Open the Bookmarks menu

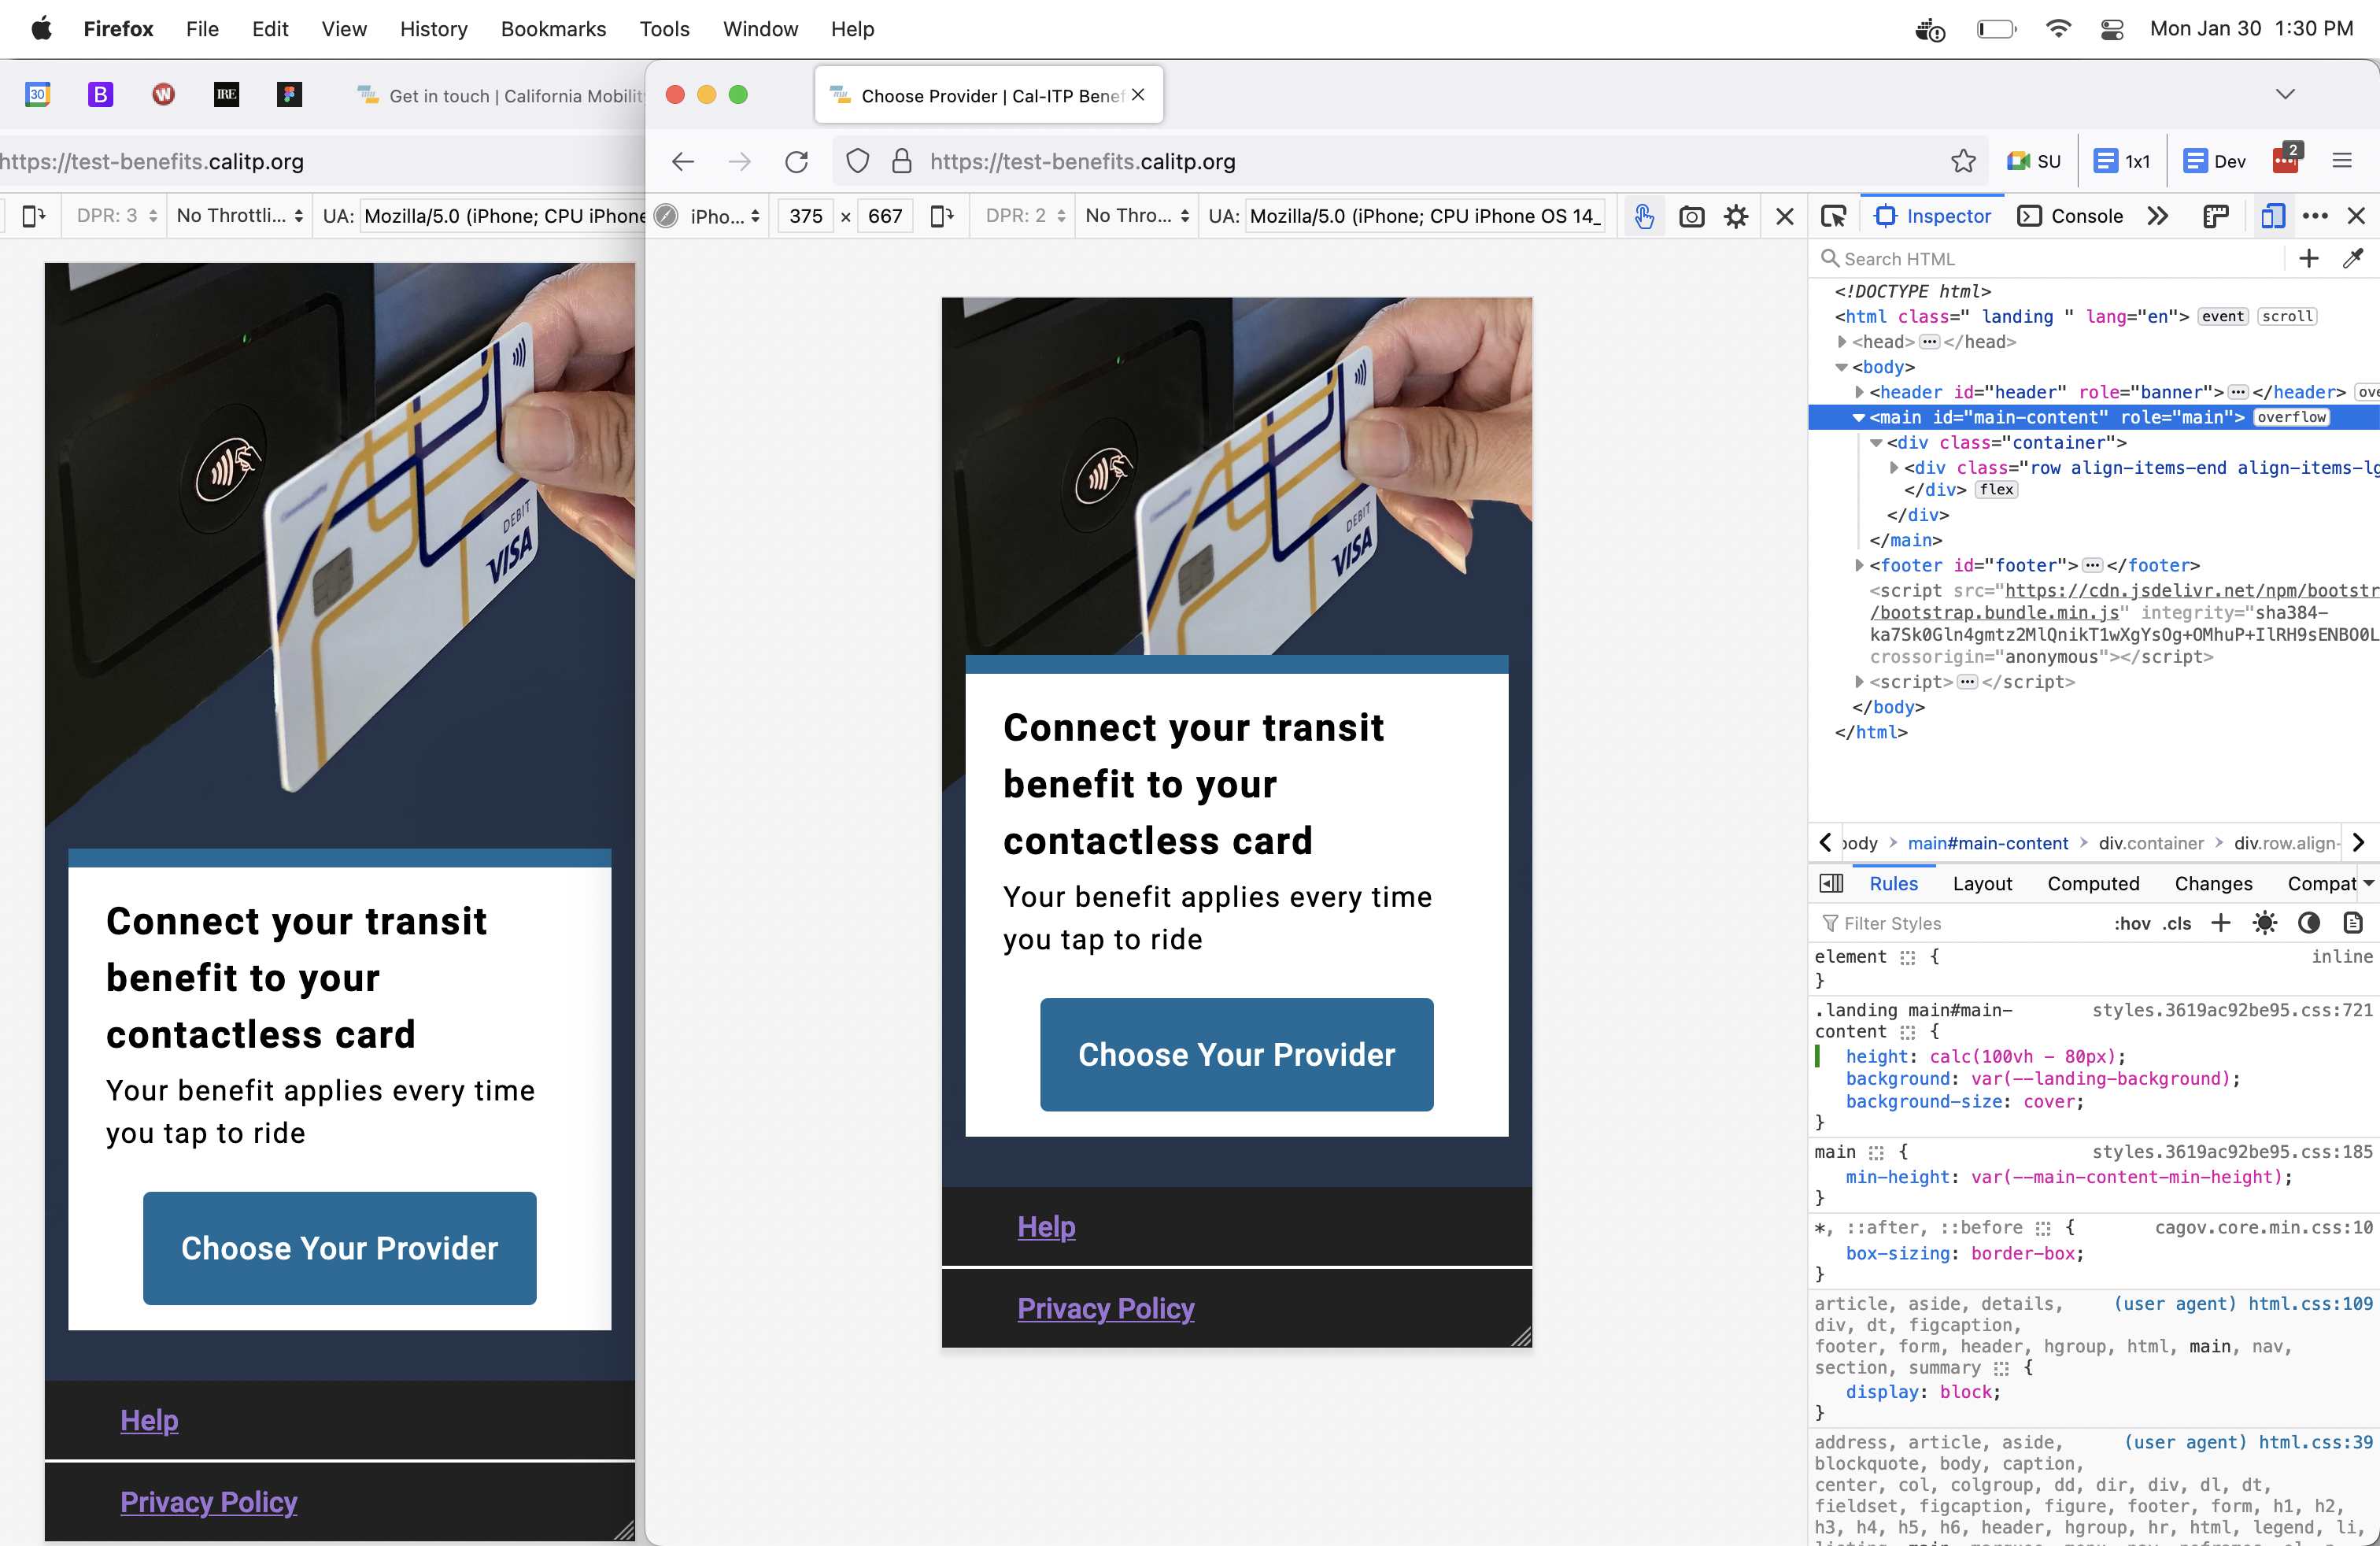tap(553, 29)
